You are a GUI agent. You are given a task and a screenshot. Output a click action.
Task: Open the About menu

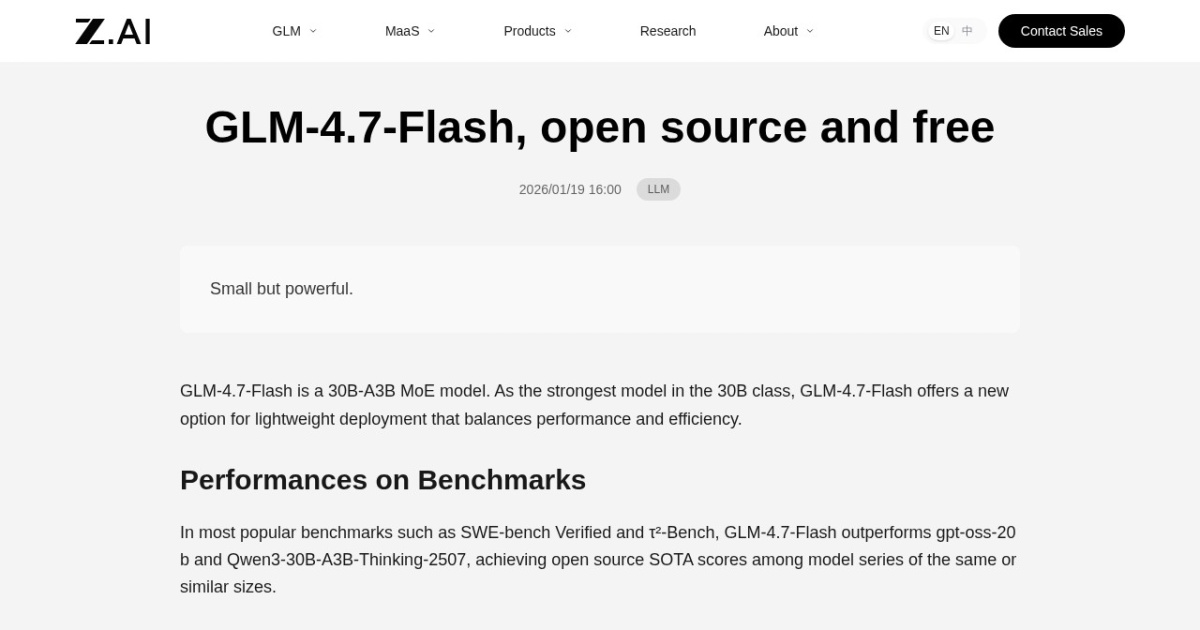pos(781,31)
